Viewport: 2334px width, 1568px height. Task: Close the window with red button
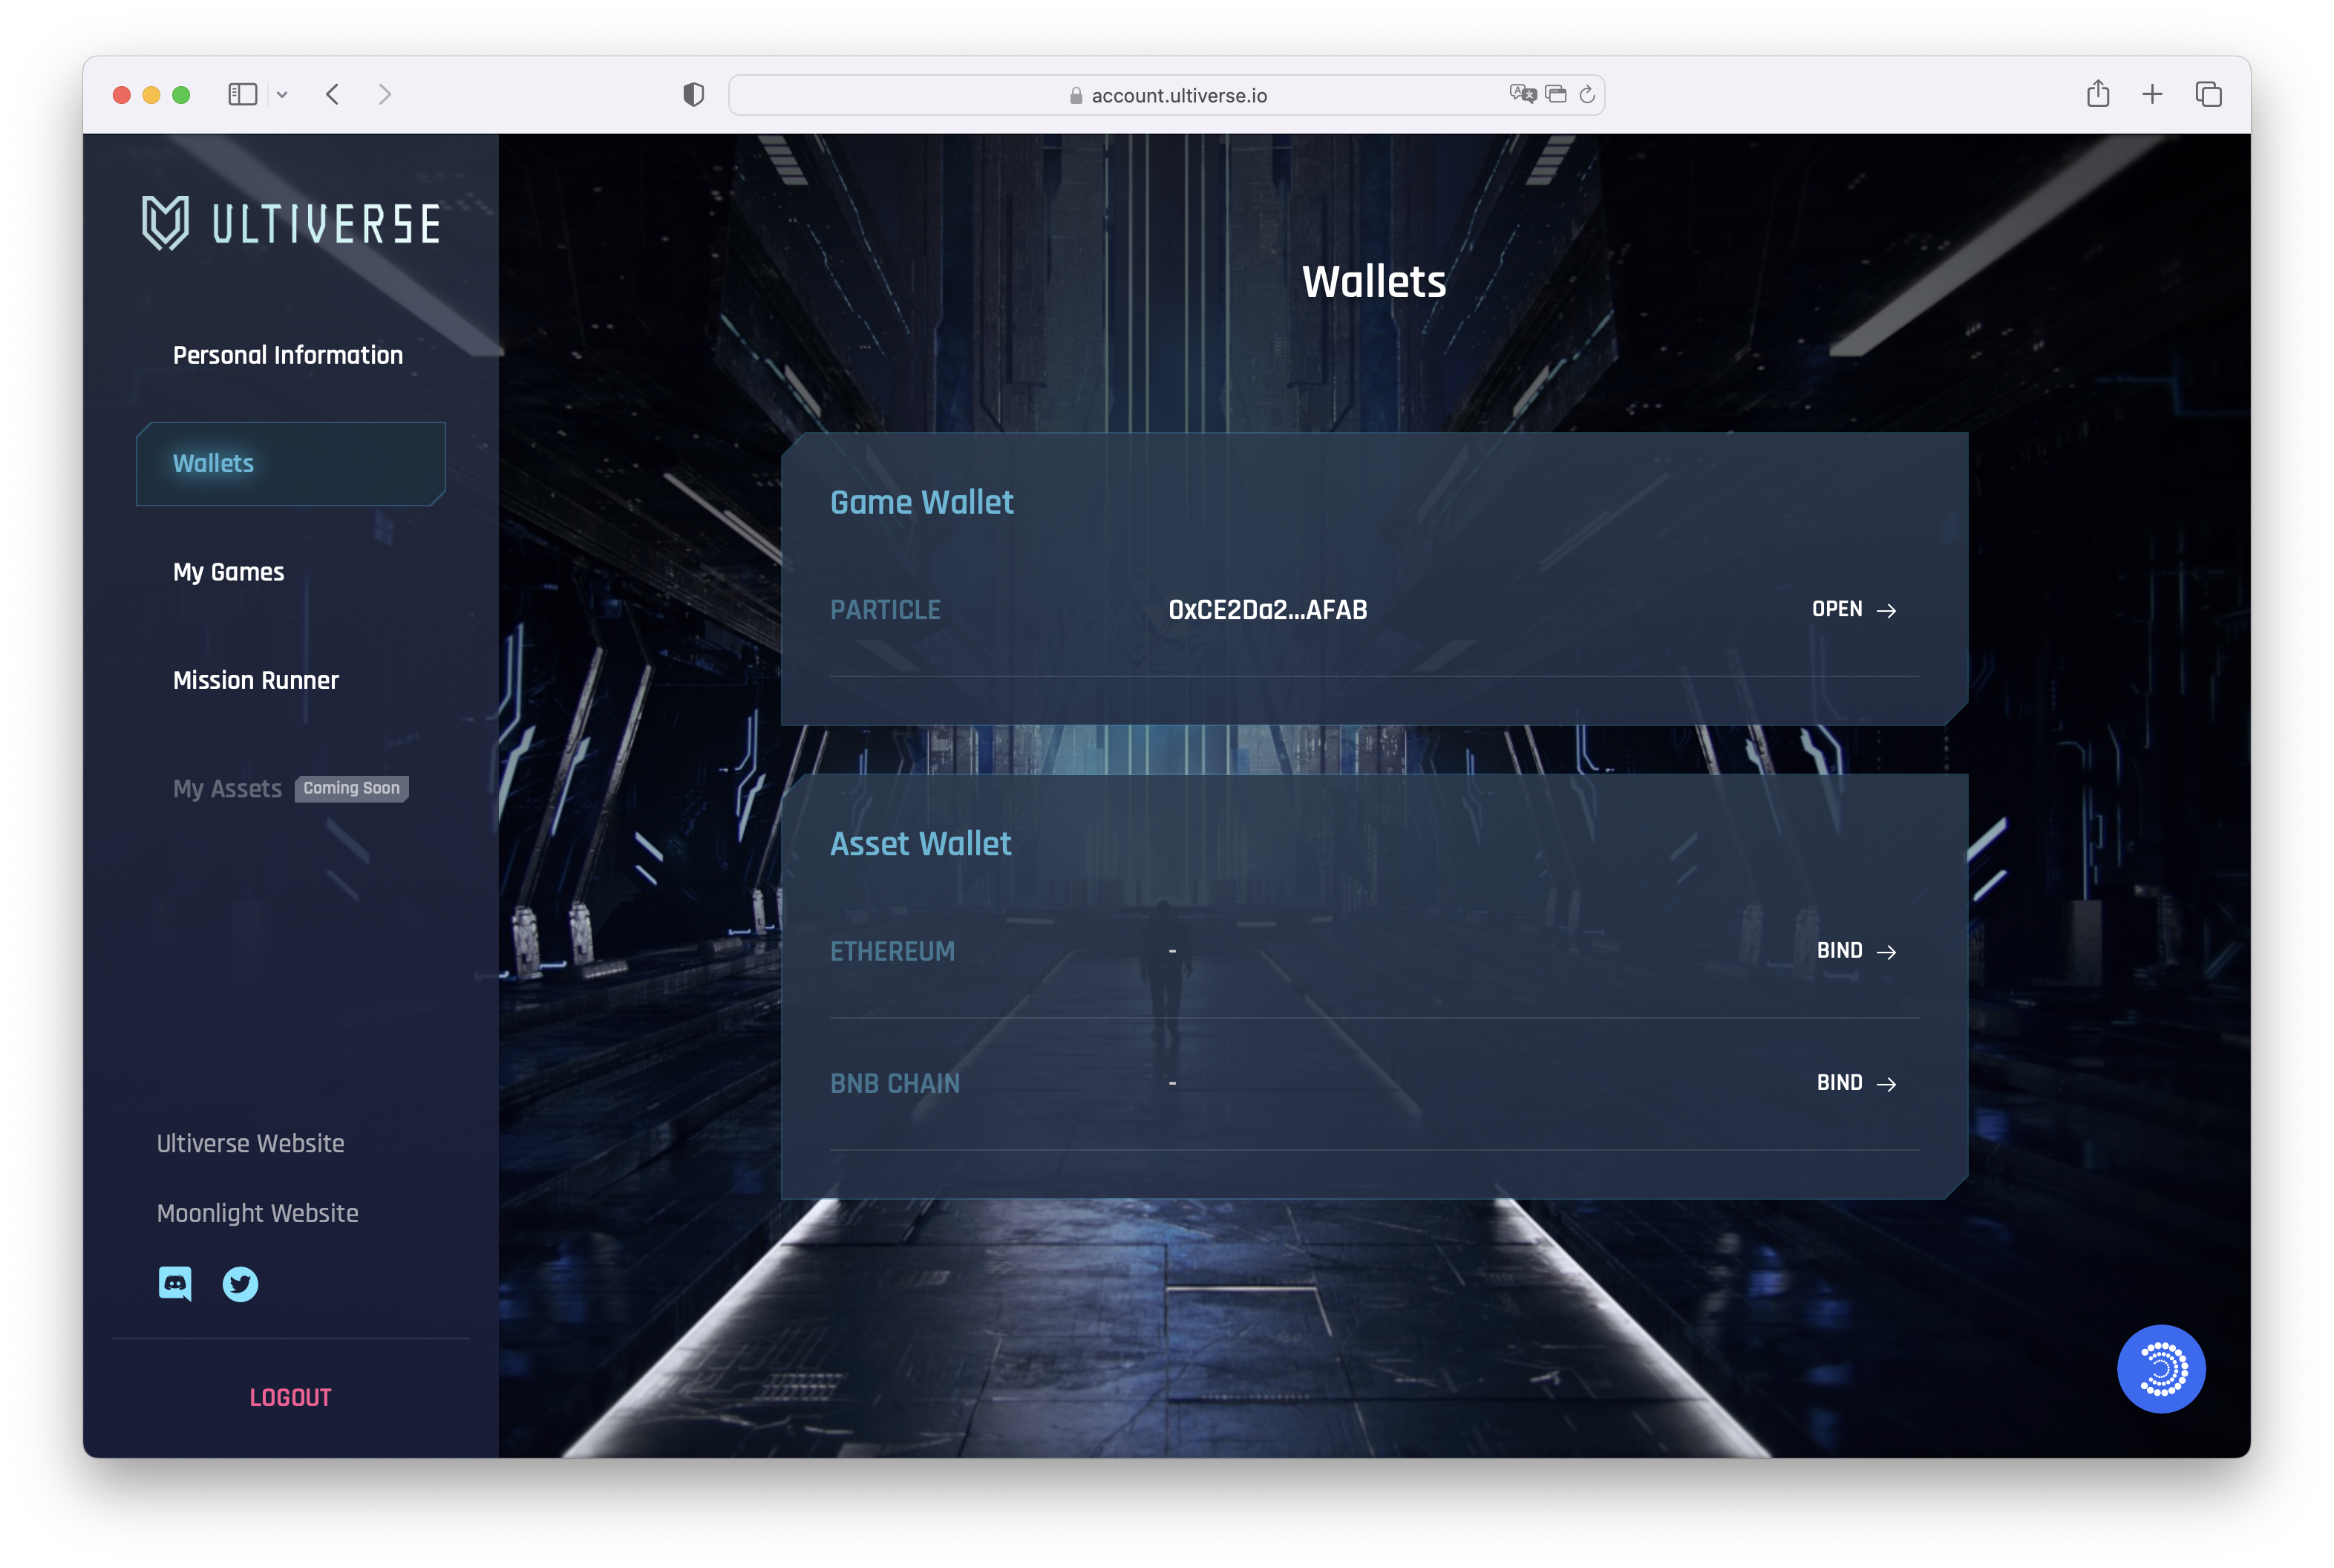point(122,95)
